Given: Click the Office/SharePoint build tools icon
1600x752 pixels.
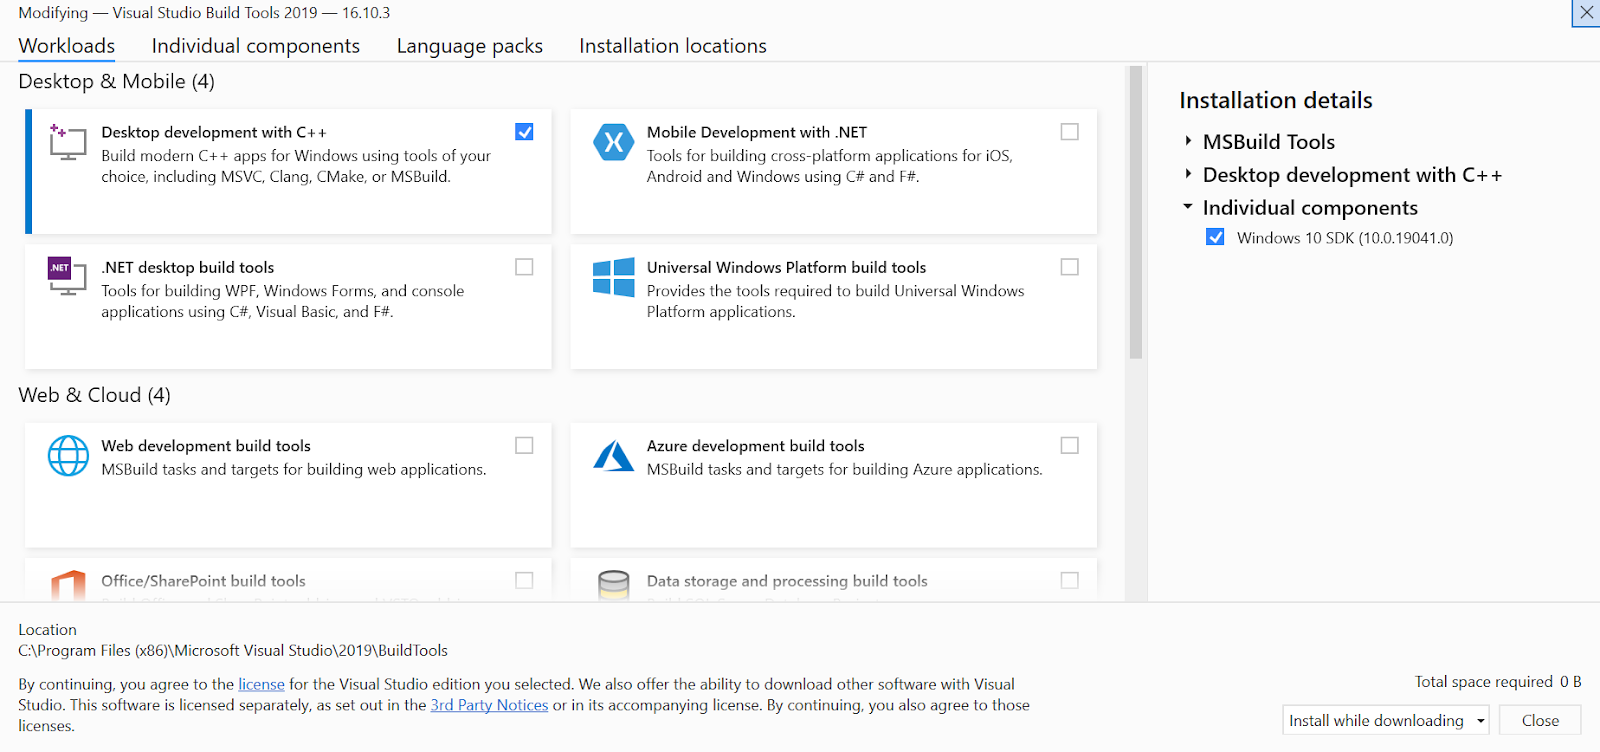Looking at the screenshot, I should click(x=68, y=586).
